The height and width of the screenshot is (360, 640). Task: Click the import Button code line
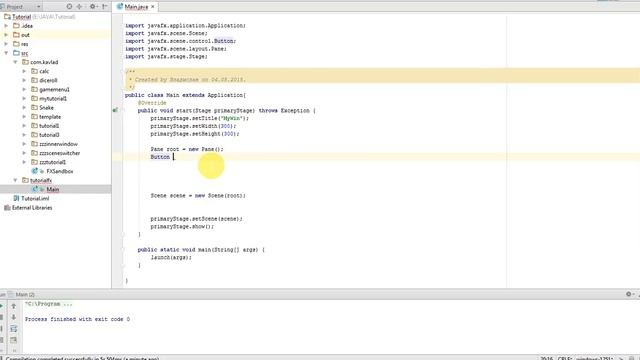click(x=180, y=41)
